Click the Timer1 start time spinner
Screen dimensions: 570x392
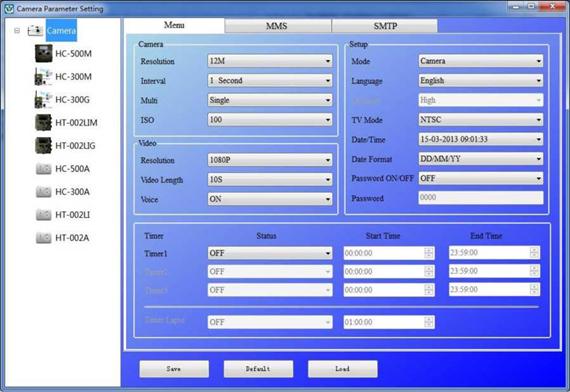(x=429, y=253)
